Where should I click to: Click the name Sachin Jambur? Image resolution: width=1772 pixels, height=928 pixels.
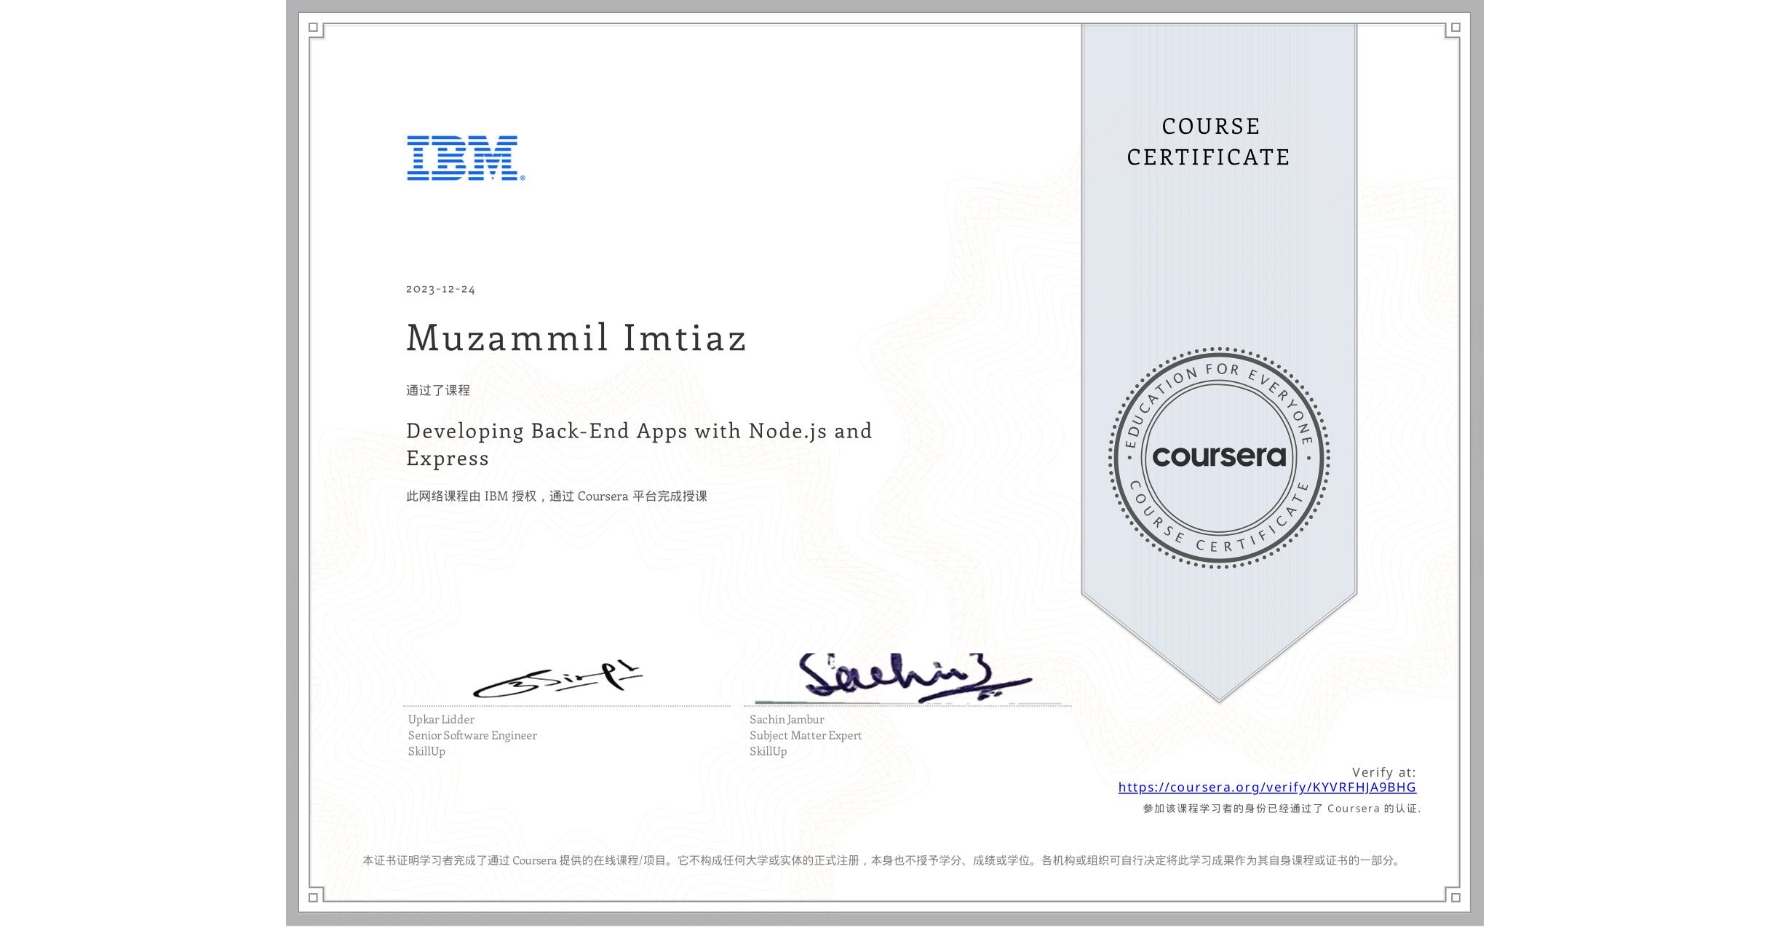(x=787, y=719)
